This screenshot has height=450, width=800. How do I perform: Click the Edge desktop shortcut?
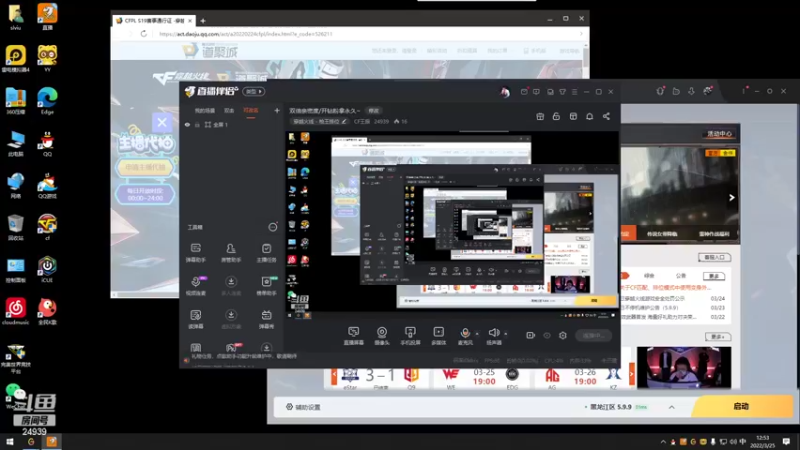click(47, 101)
